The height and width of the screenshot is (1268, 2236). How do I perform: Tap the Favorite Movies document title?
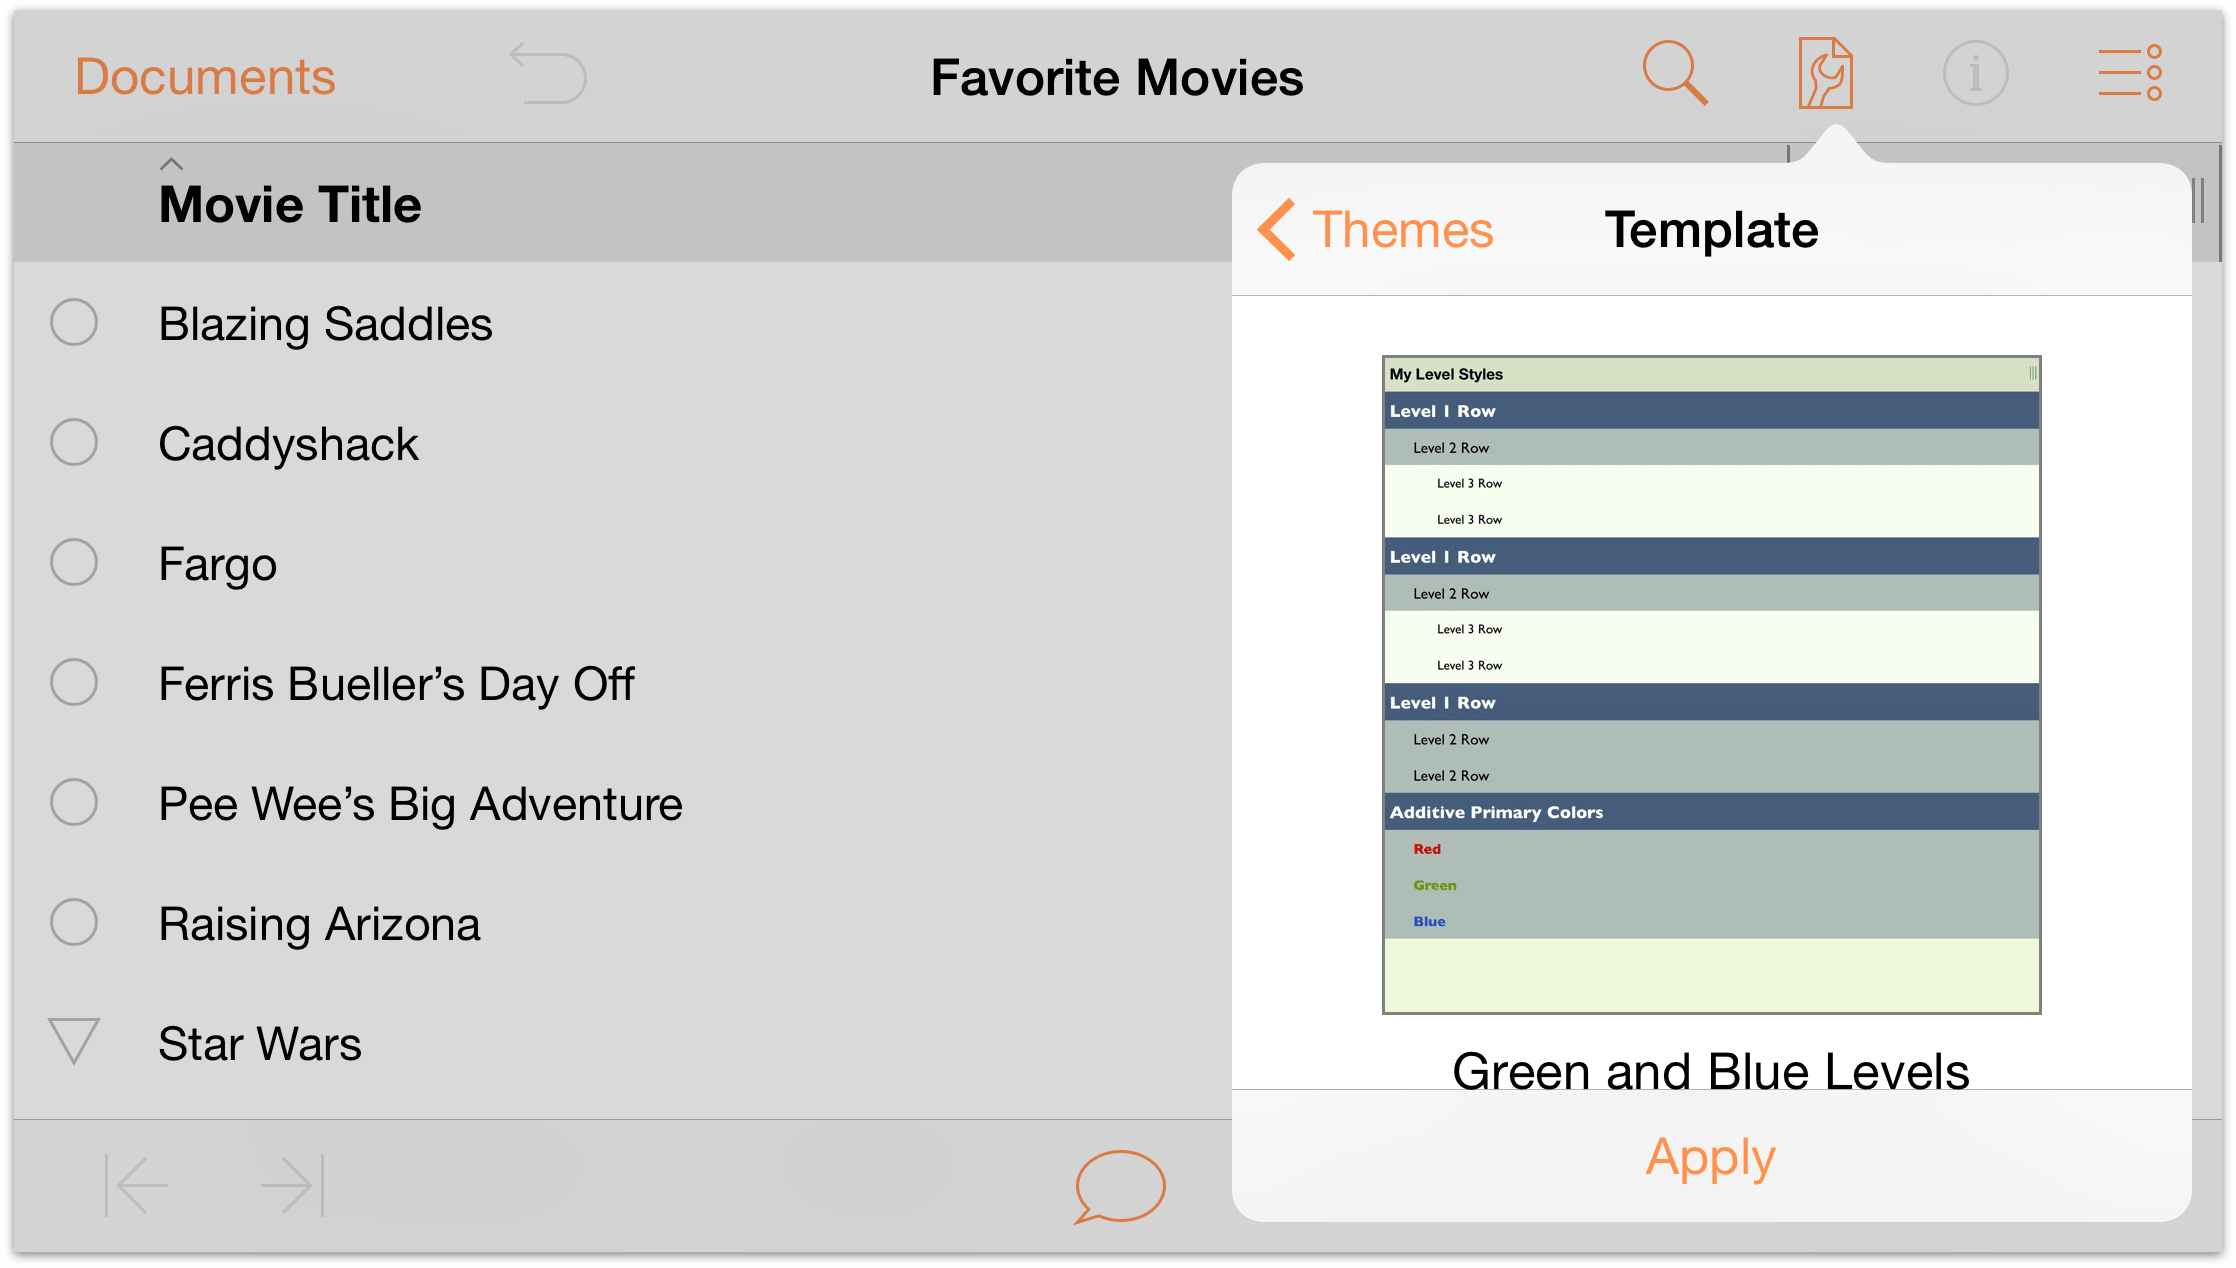[1117, 77]
